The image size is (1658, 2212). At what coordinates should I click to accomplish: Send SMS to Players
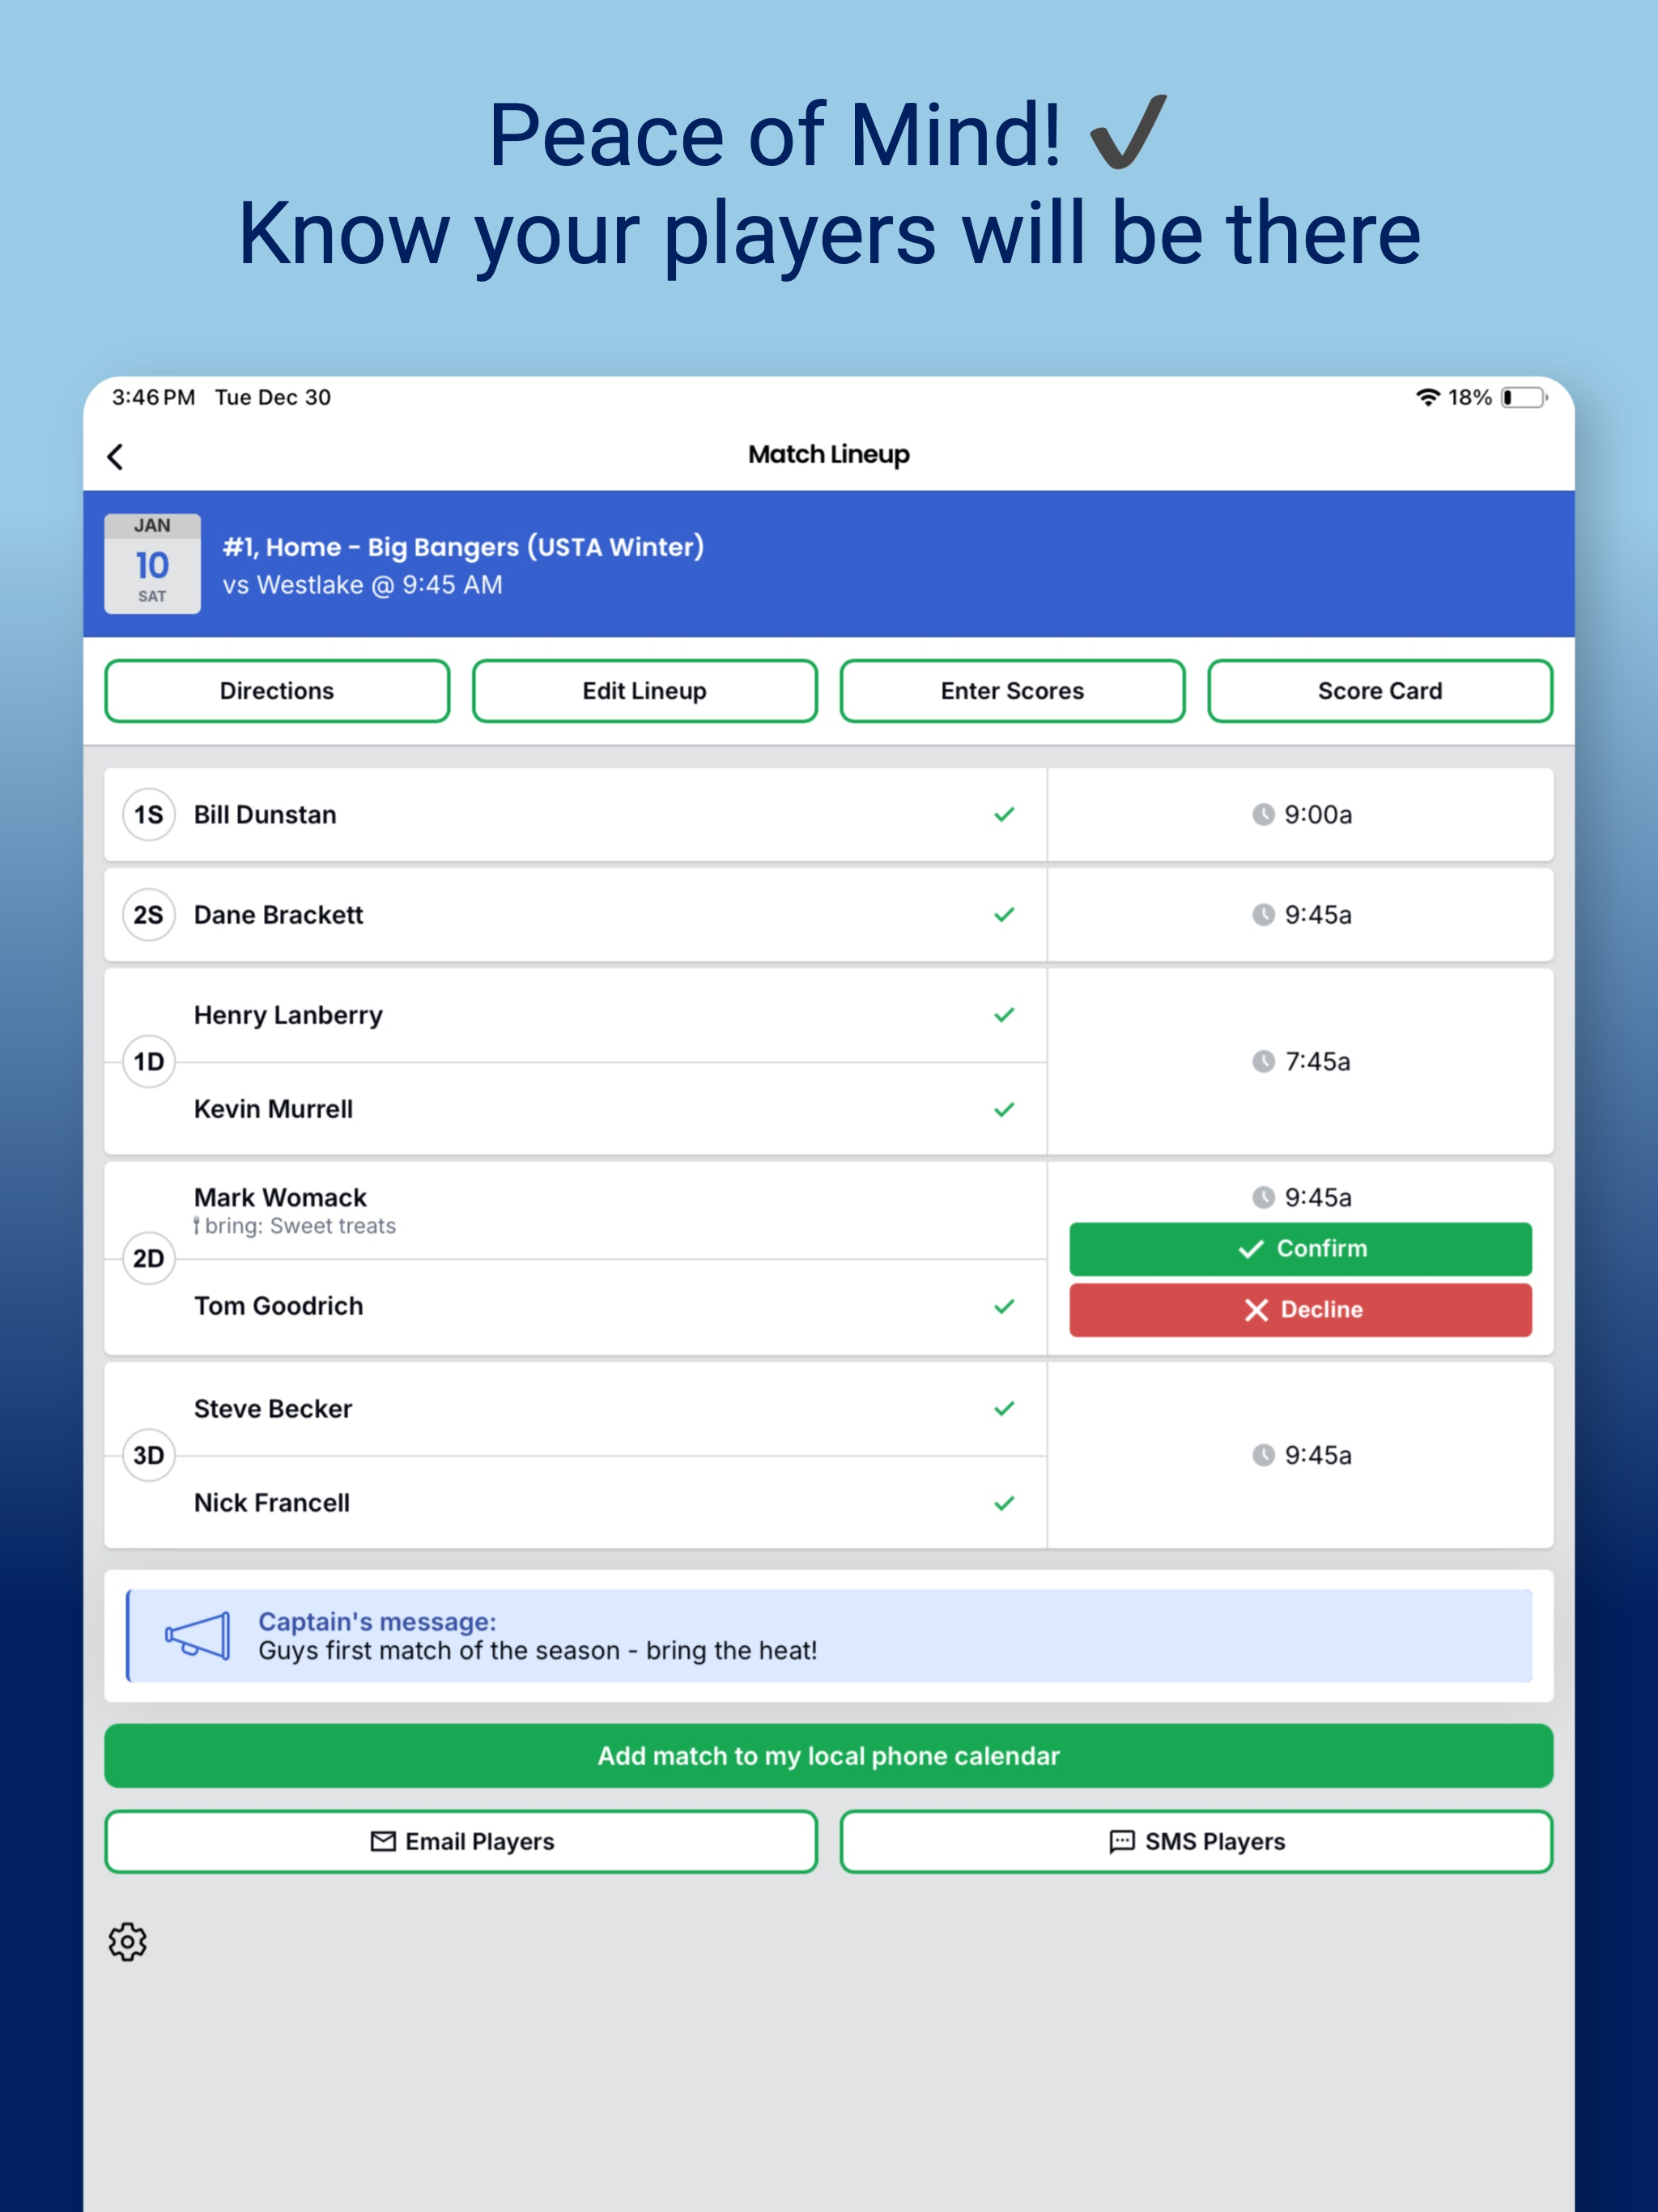pos(1196,1841)
